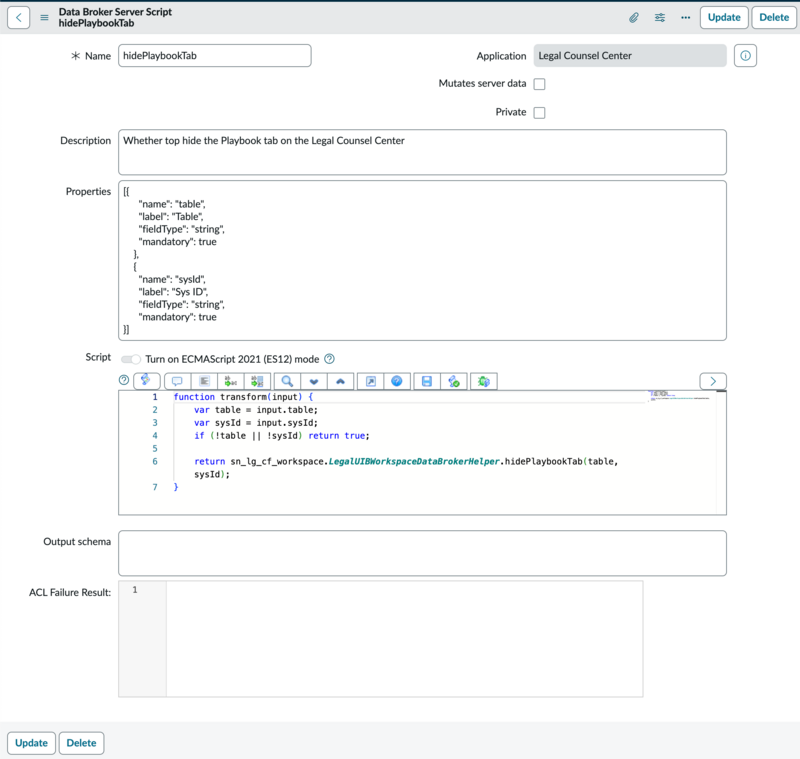Click the top Delete button
This screenshot has width=800, height=759.
tap(774, 17)
